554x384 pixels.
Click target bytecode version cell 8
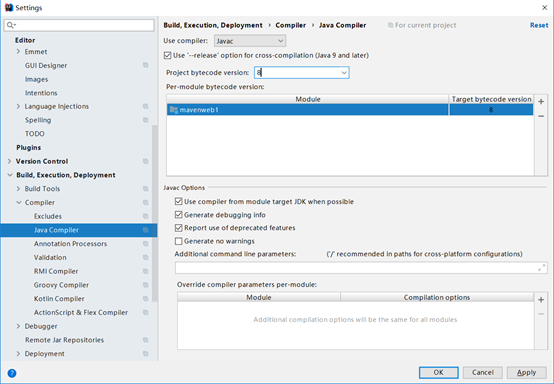click(x=491, y=110)
